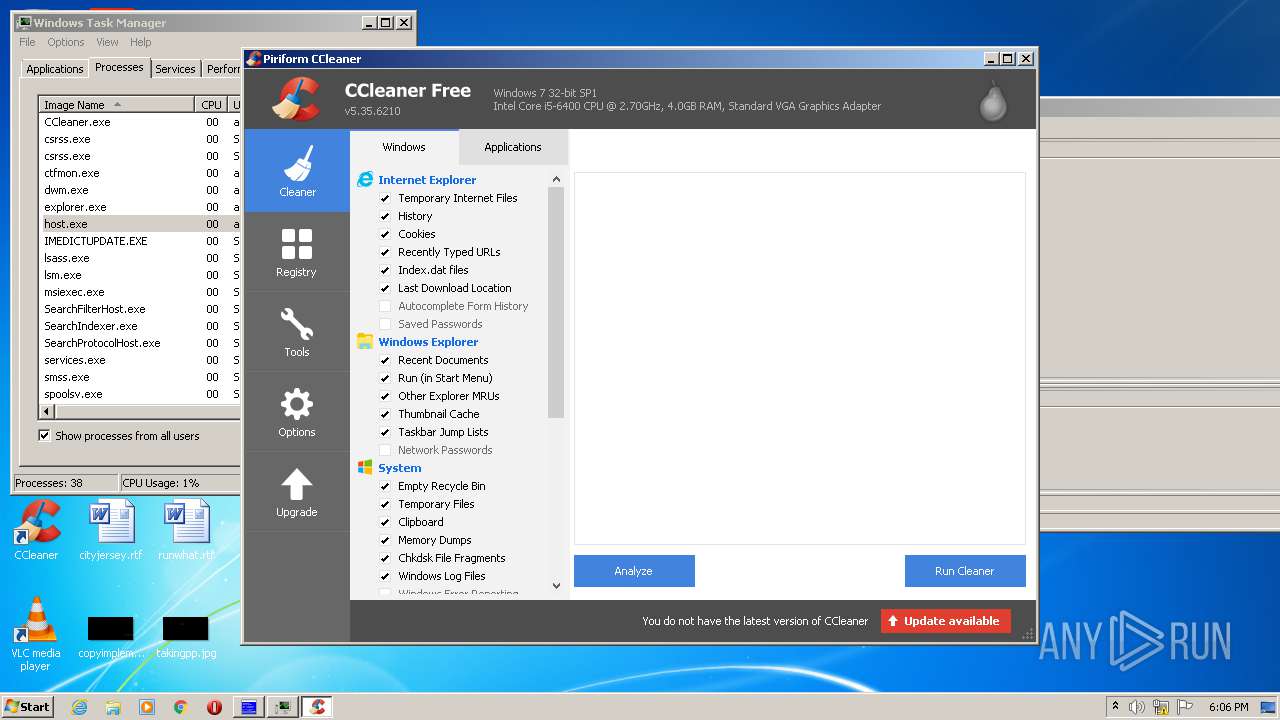The width and height of the screenshot is (1280, 720).
Task: Click the CCleaner broom logo in header
Action: (x=296, y=99)
